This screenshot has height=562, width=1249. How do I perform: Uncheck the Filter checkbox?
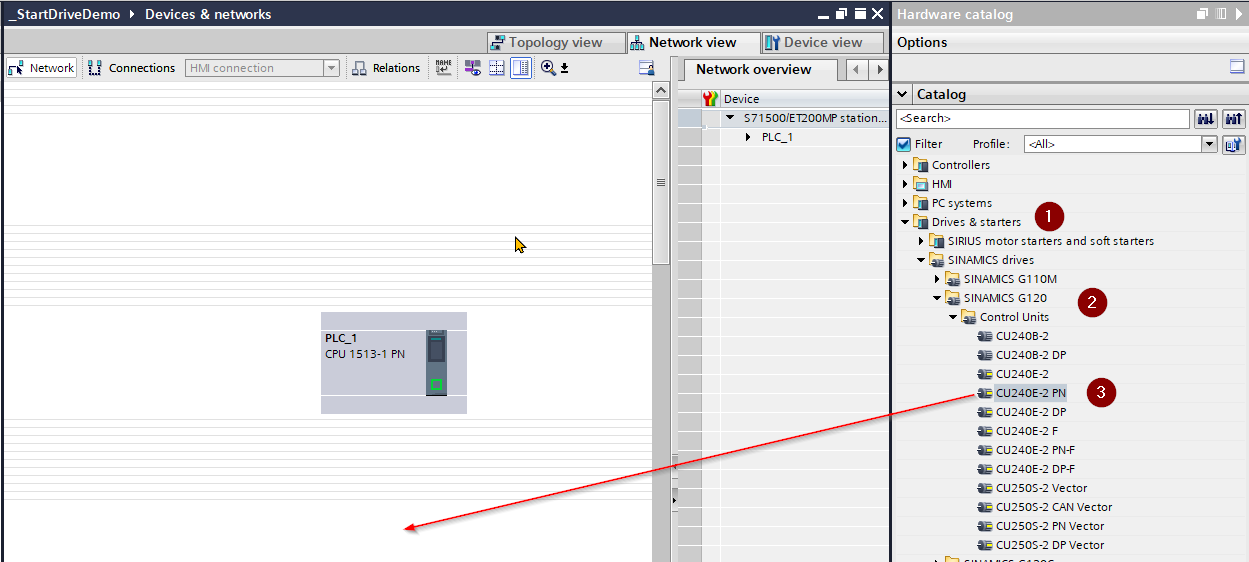(904, 144)
